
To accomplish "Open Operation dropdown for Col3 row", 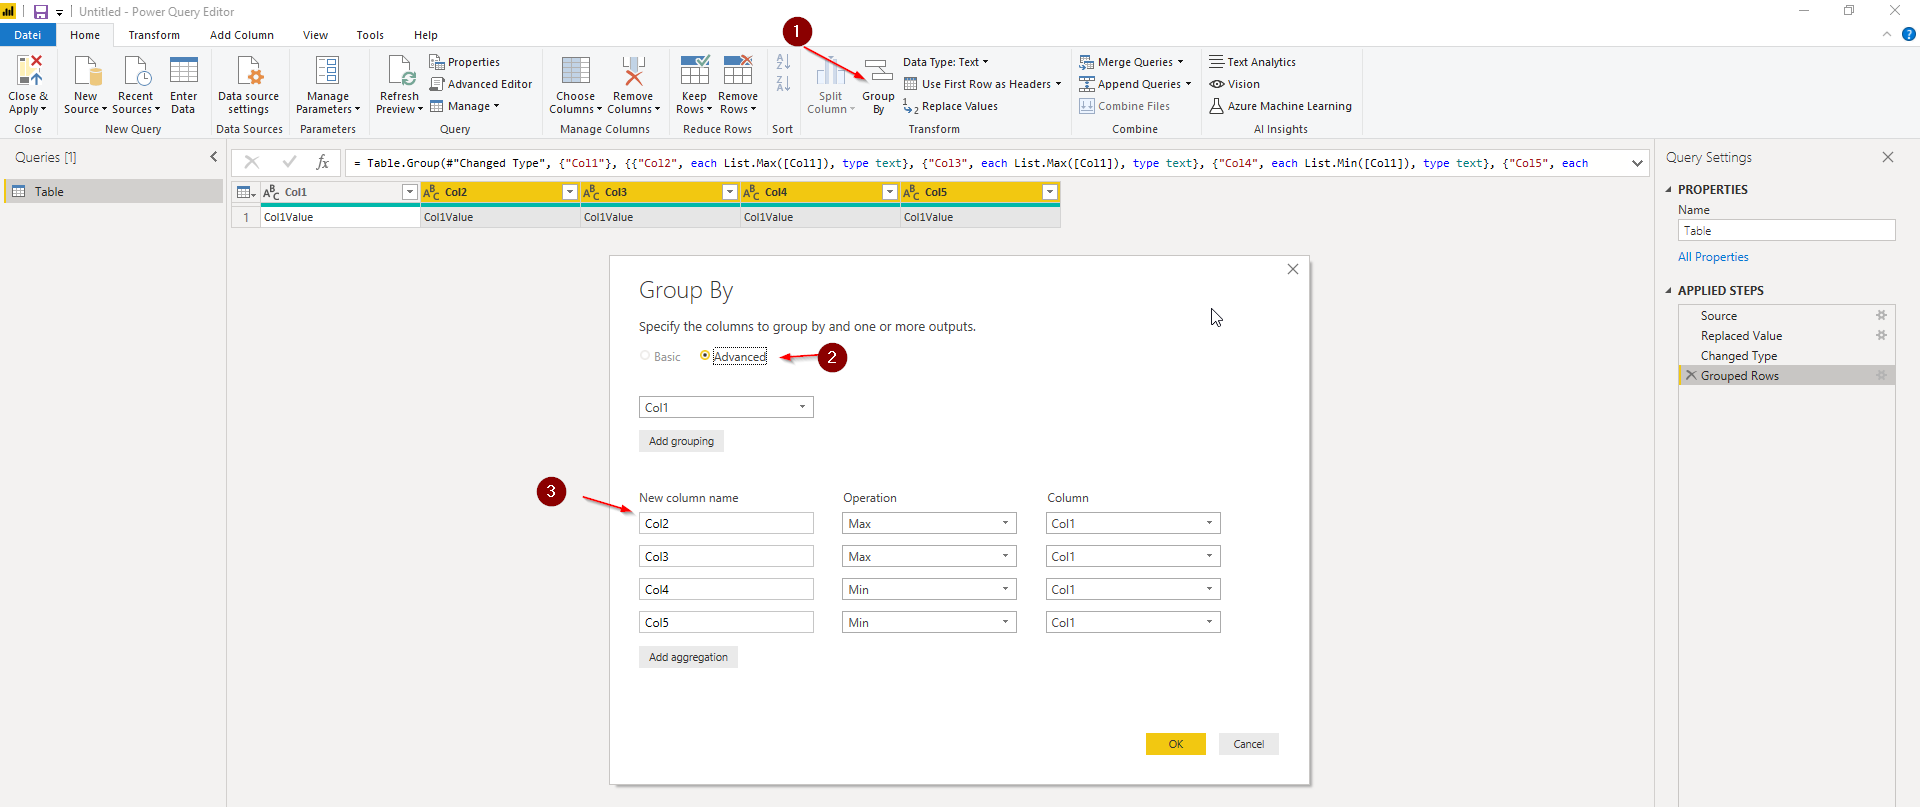I will click(x=929, y=556).
